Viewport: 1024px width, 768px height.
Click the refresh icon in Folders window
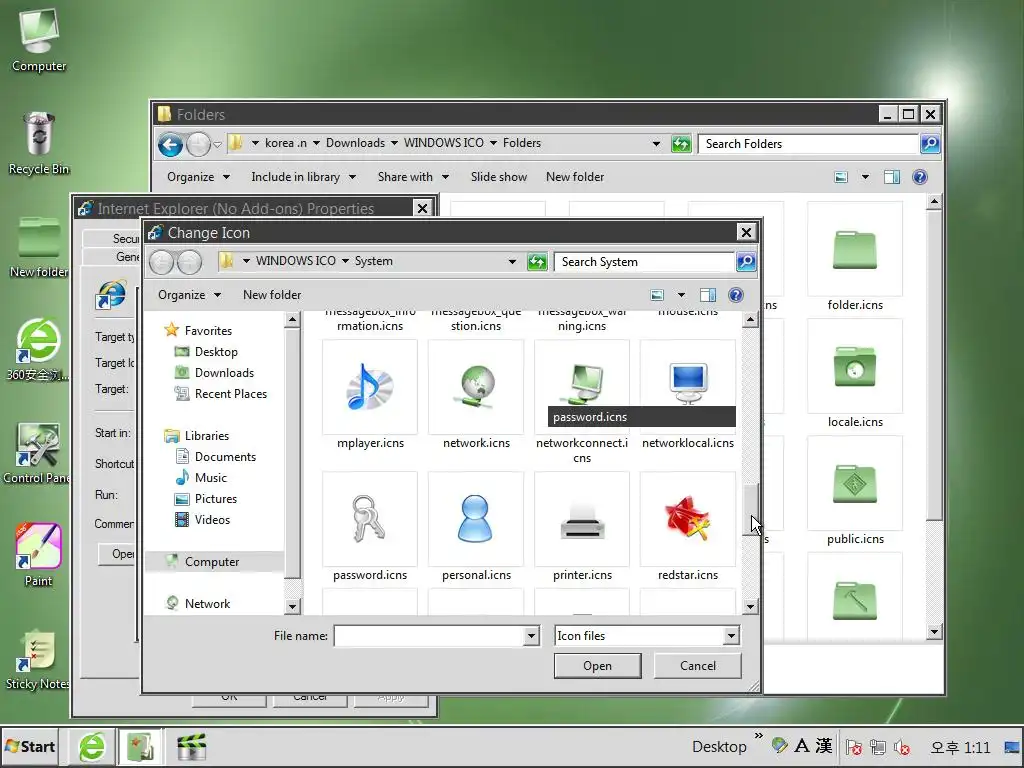point(681,144)
